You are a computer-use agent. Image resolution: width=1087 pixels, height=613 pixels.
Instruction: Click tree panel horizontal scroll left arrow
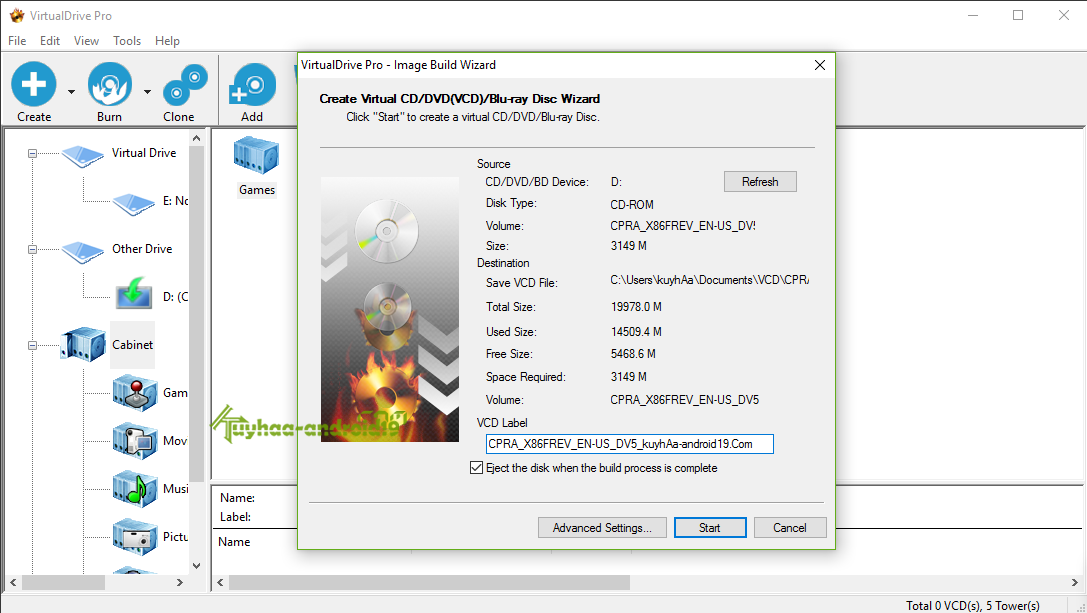pos(12,582)
